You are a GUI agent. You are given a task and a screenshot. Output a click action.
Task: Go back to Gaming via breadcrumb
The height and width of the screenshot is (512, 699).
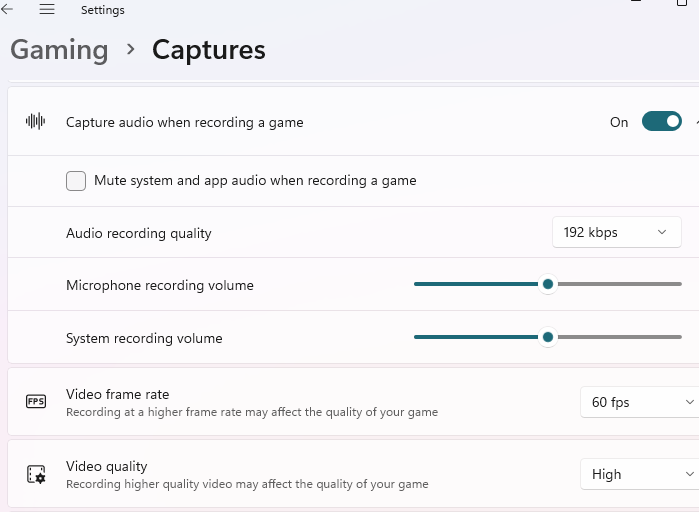click(59, 49)
